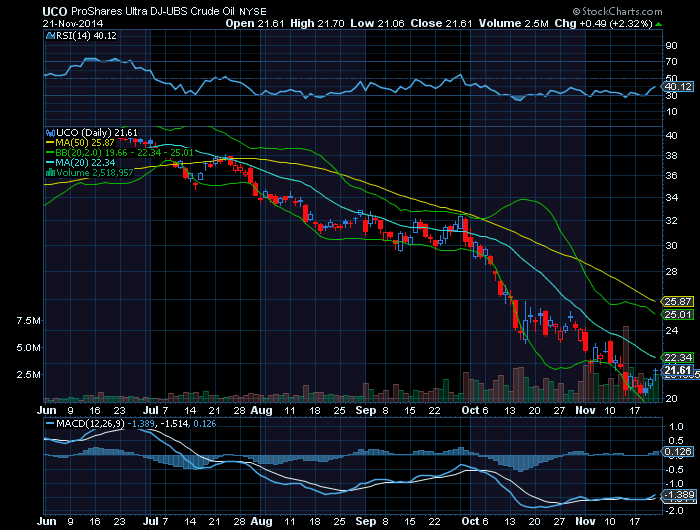This screenshot has height=530, width=700.
Task: Click the 40.12 RSI value tag
Action: tap(678, 87)
